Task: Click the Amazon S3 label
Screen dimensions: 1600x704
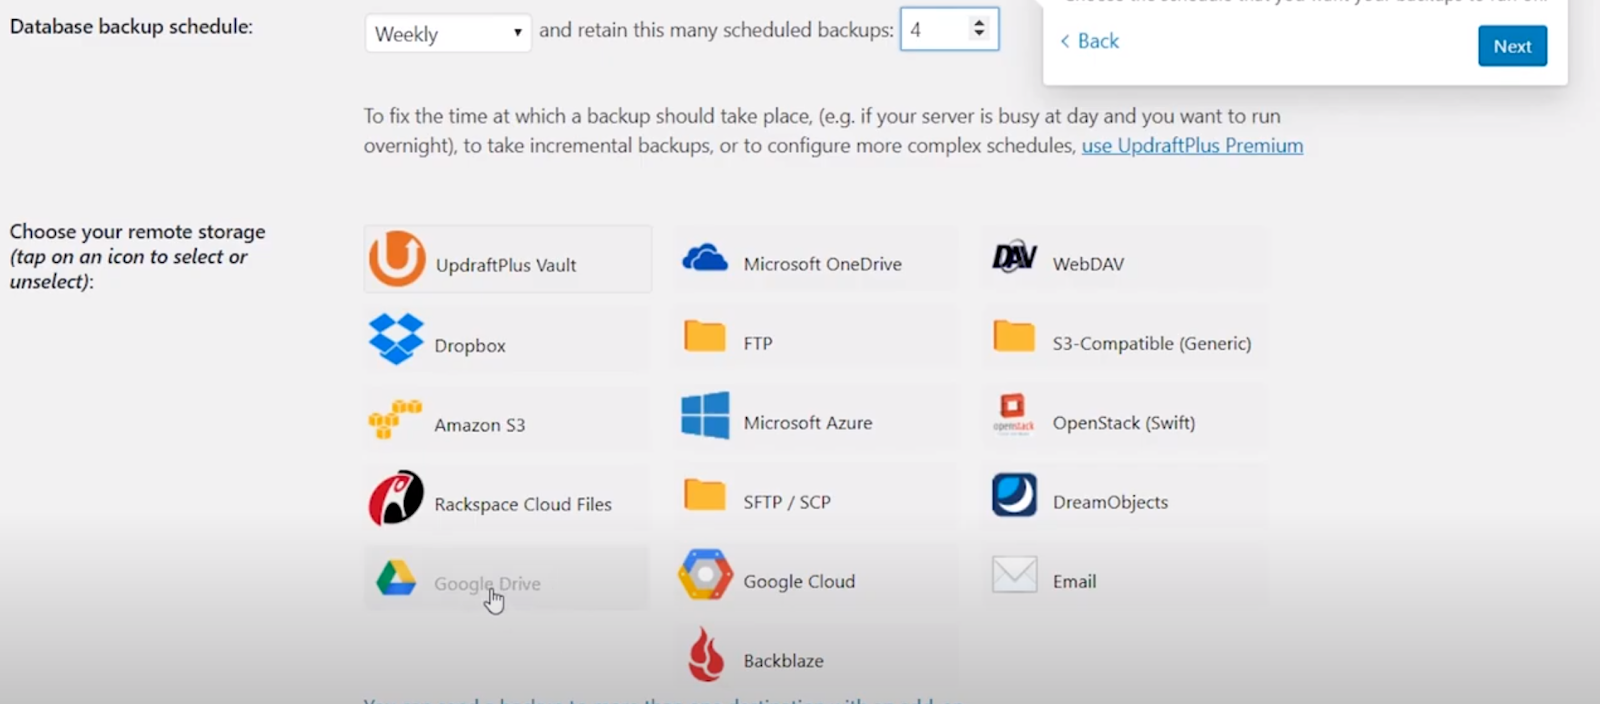Action: click(480, 425)
